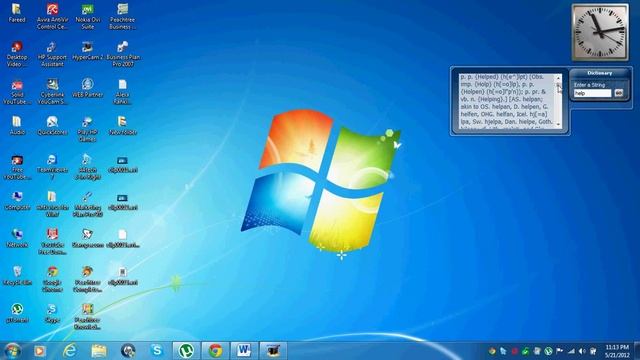Select the New folder desktop icon
The width and height of the screenshot is (640, 360).
click(122, 125)
